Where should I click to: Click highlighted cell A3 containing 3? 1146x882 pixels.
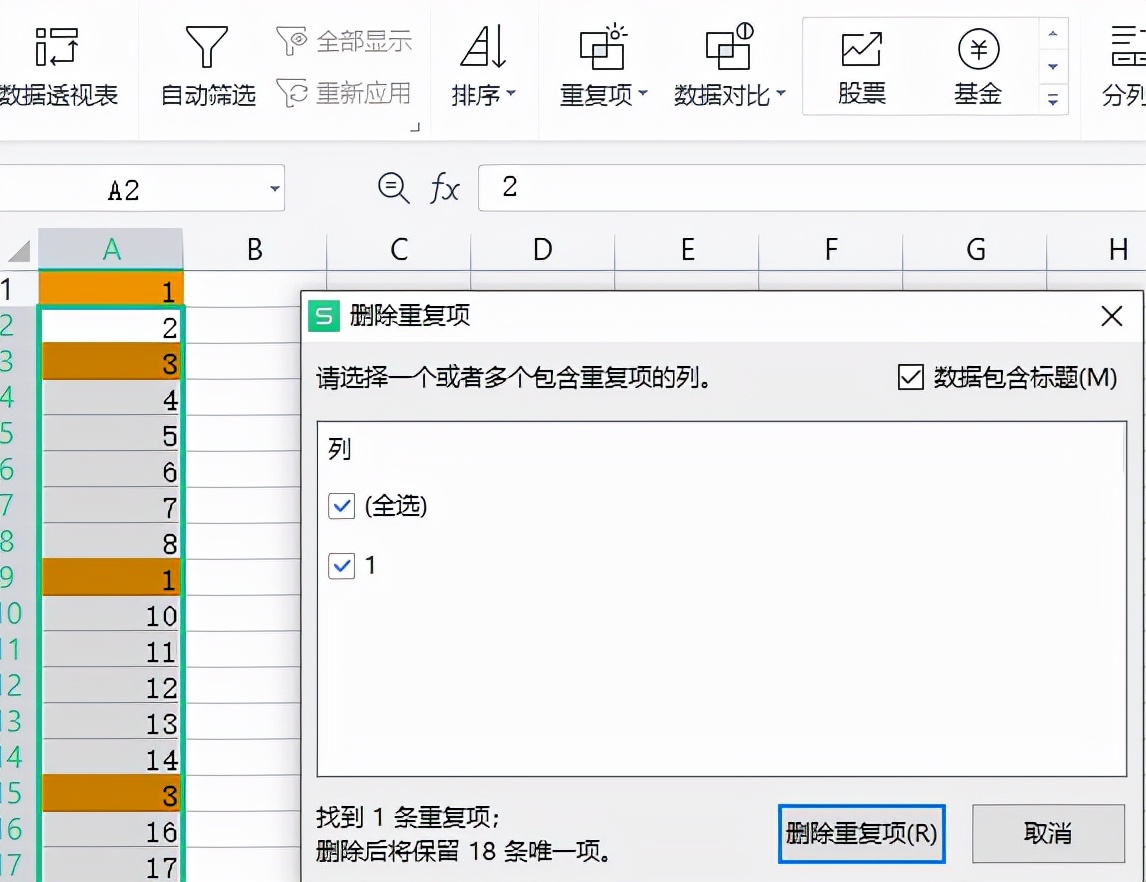click(x=110, y=362)
